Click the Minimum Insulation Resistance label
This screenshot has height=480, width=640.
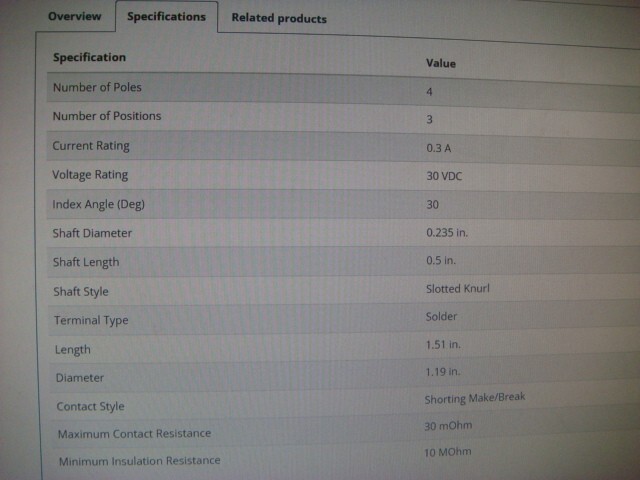tap(139, 461)
